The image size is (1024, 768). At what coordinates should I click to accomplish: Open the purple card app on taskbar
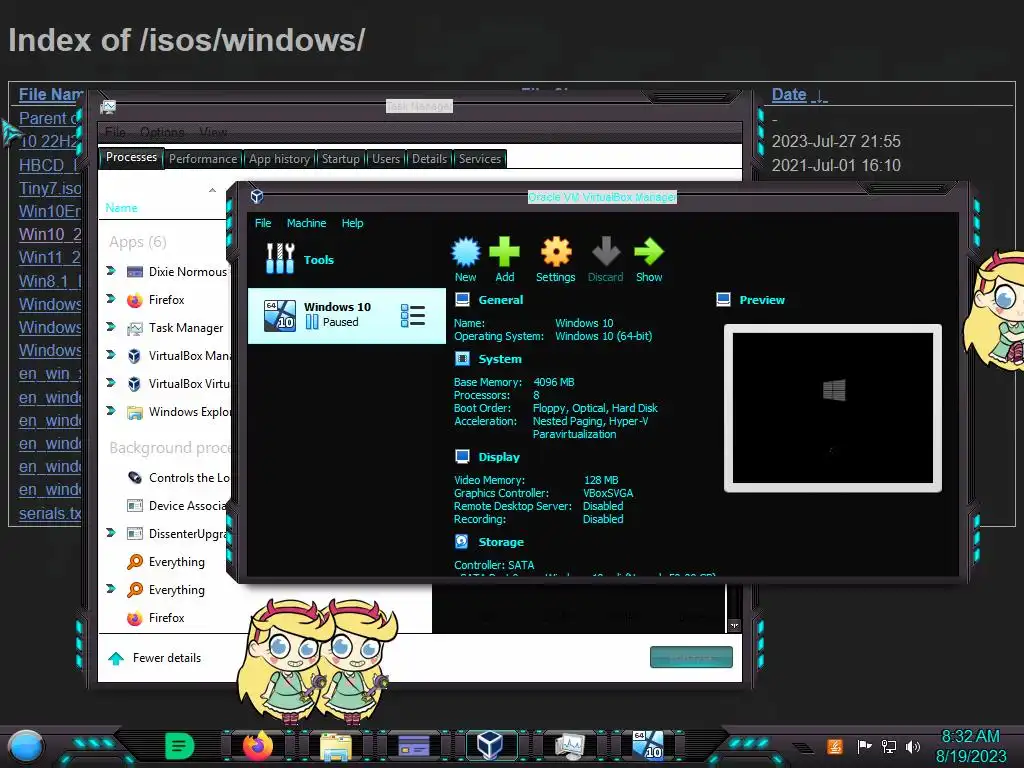click(x=413, y=746)
